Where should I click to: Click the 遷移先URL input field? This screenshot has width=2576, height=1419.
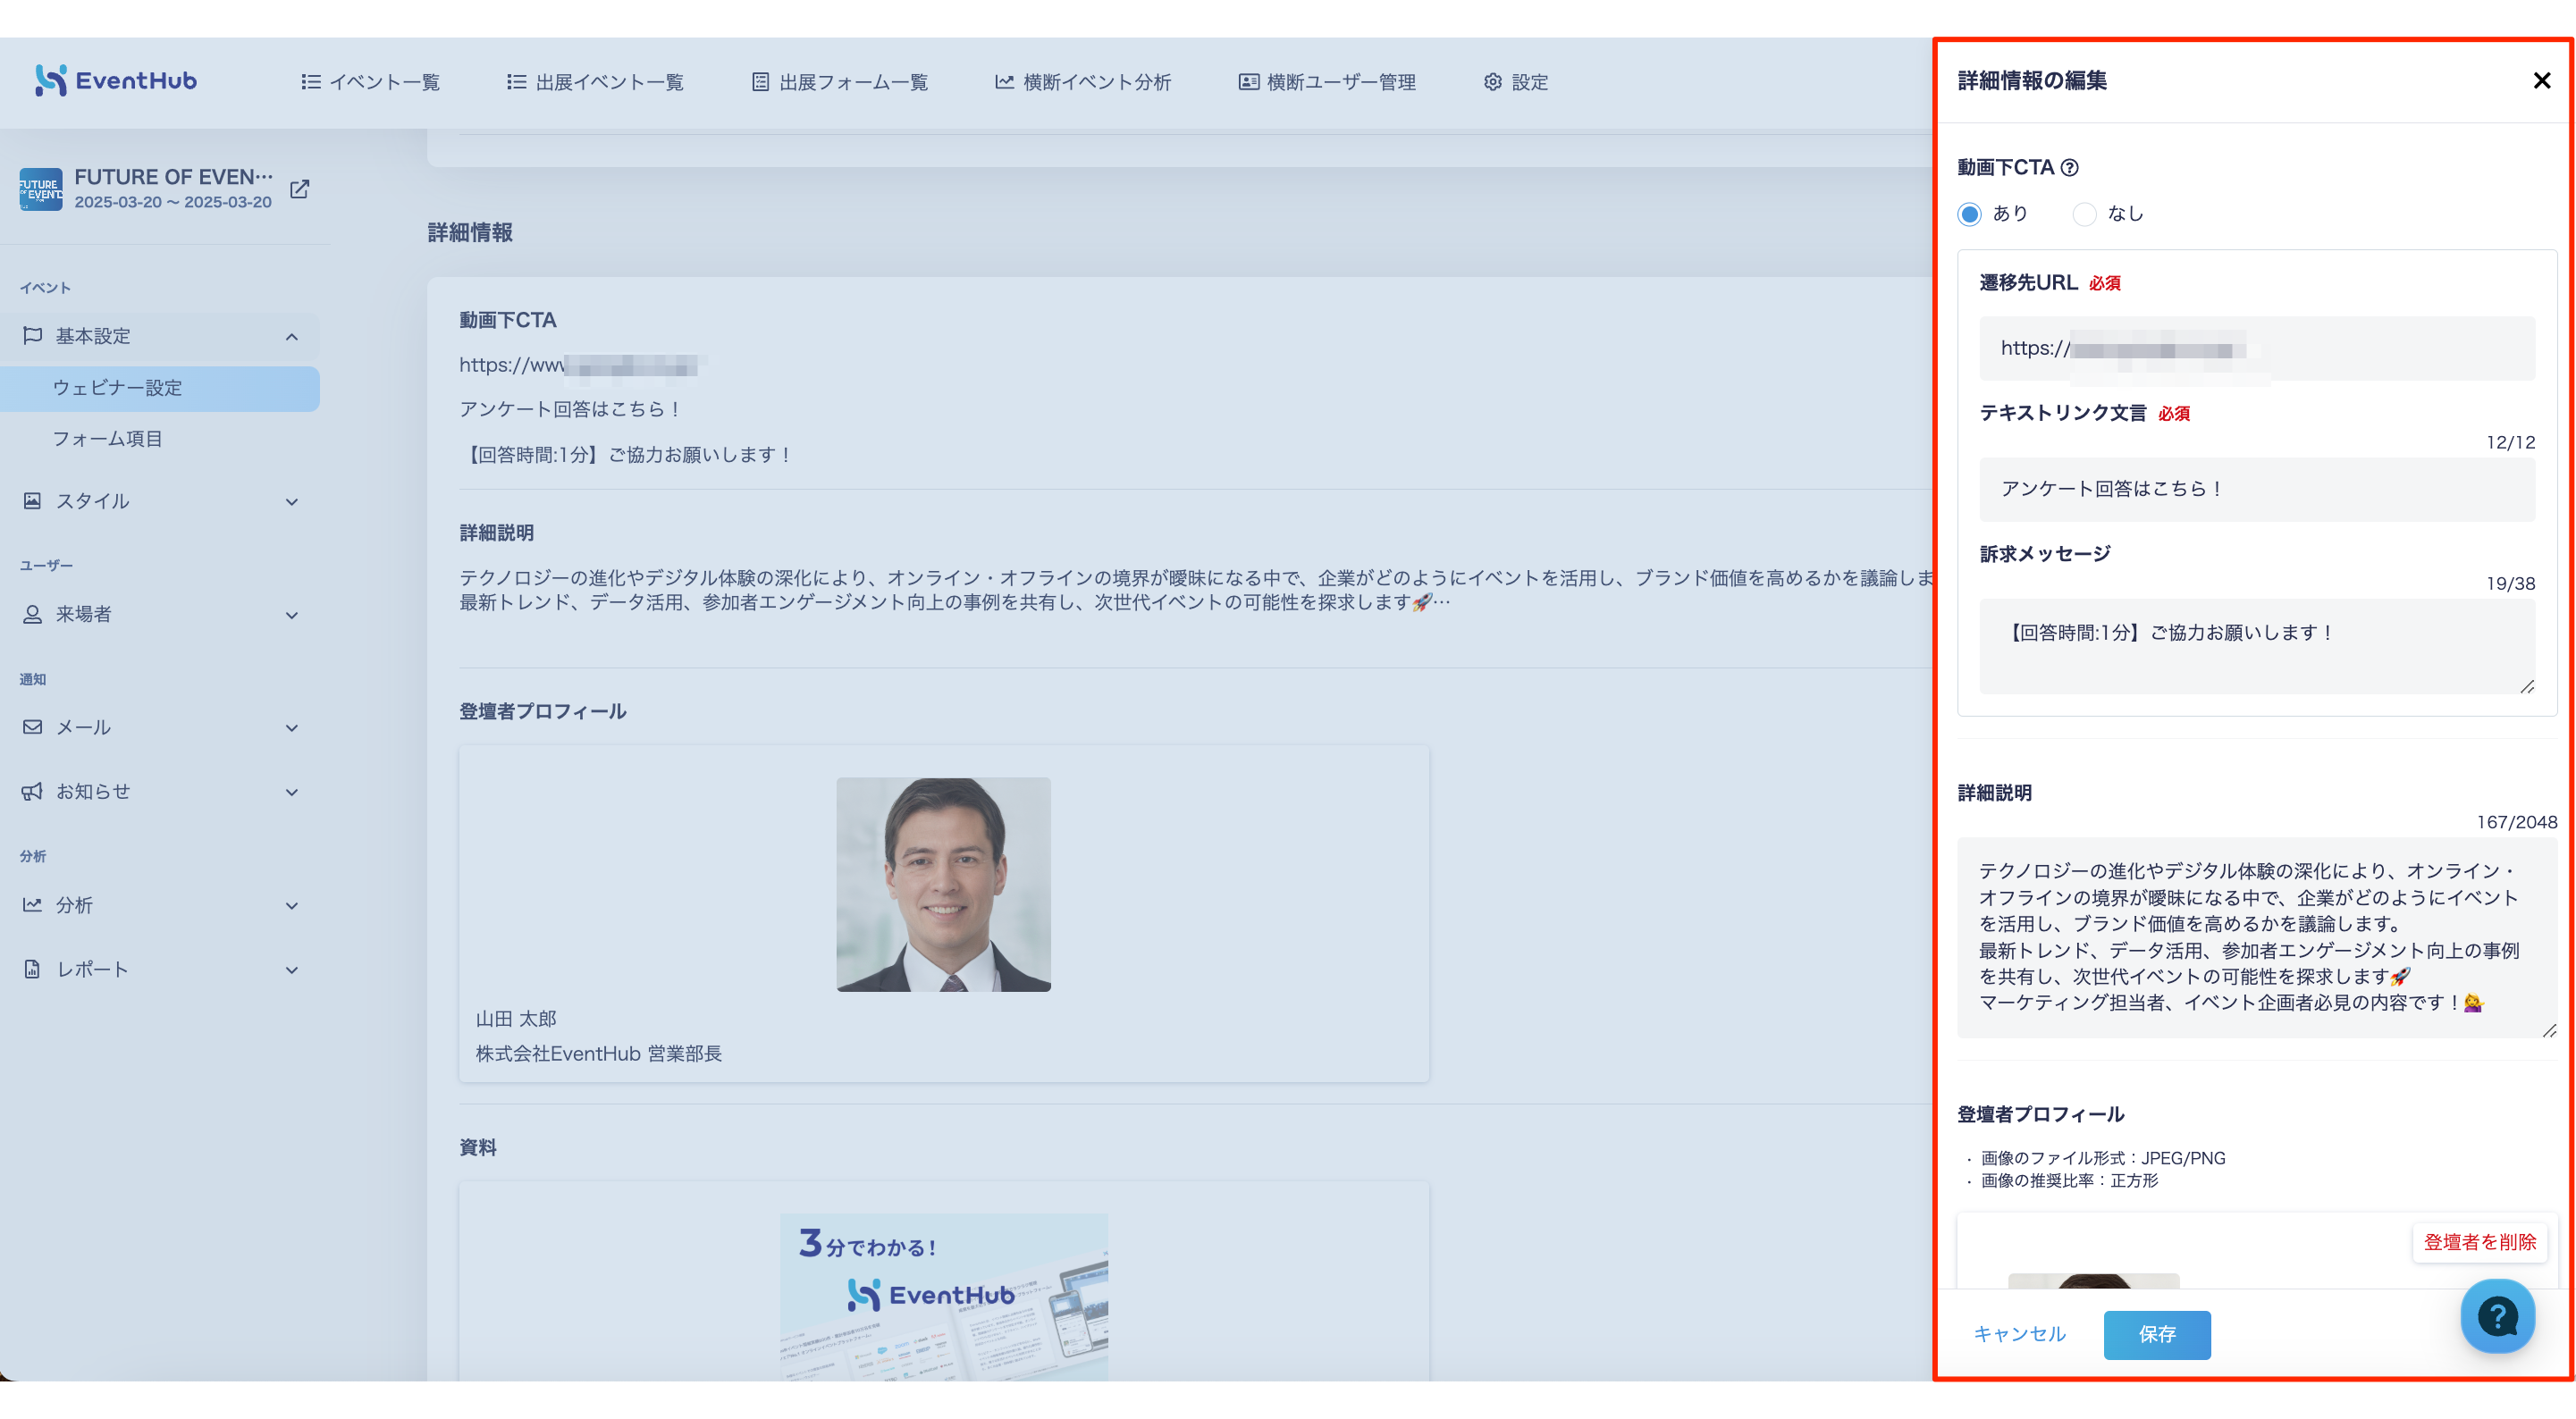tap(2257, 348)
